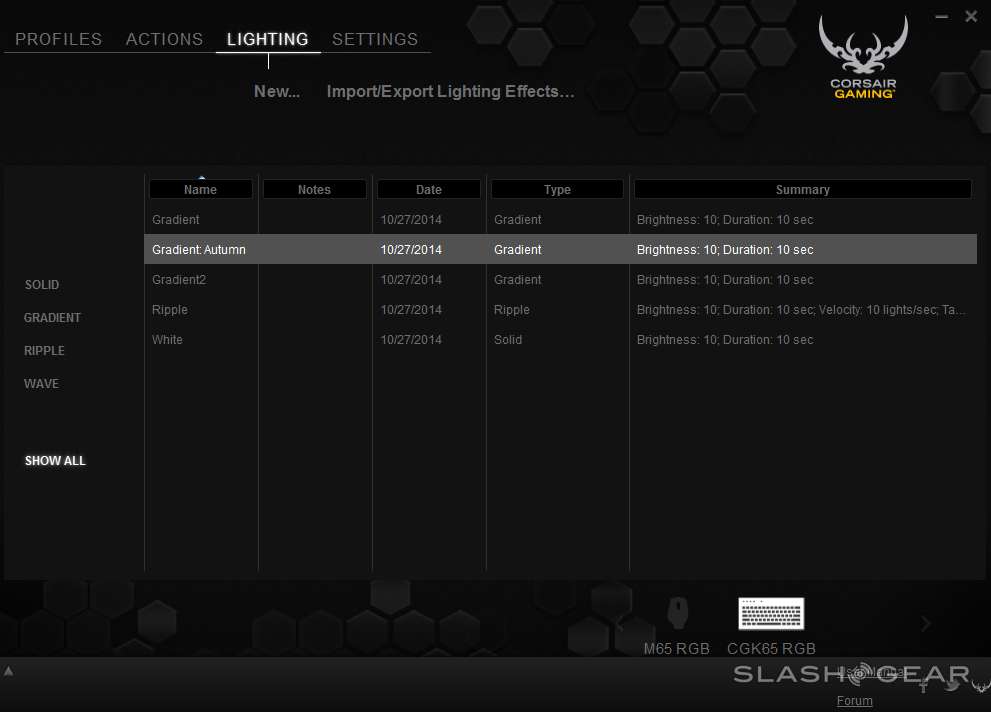Go to the Settings tab
This screenshot has height=712, width=991.
point(375,39)
